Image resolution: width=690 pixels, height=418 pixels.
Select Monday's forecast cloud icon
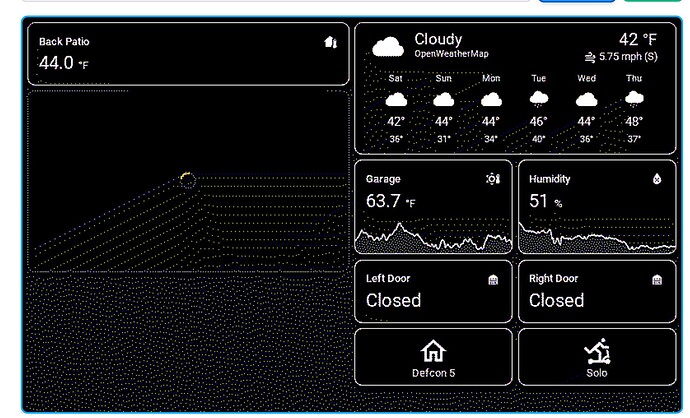click(491, 100)
